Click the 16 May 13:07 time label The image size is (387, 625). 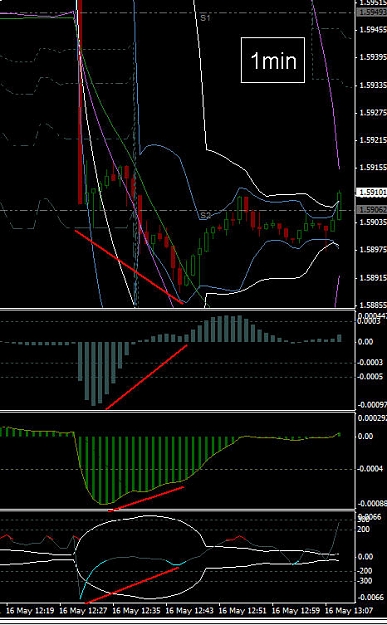[349, 611]
